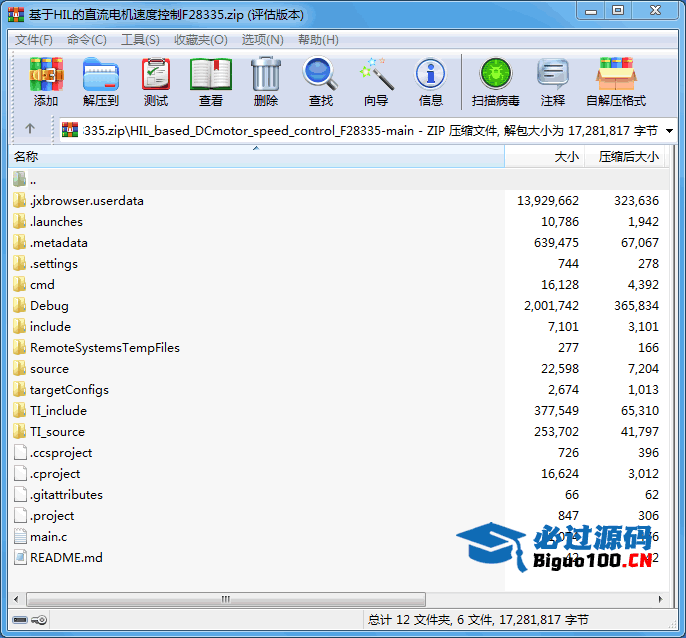
Task: Click the Delete (删除) trash icon
Action: coord(266,74)
